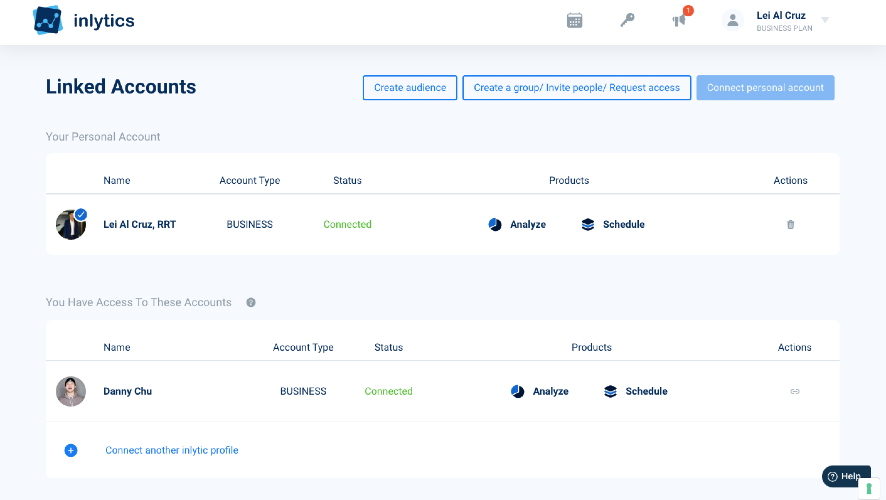Expand the Lei Al Cruz account dropdown arrow

click(x=825, y=20)
